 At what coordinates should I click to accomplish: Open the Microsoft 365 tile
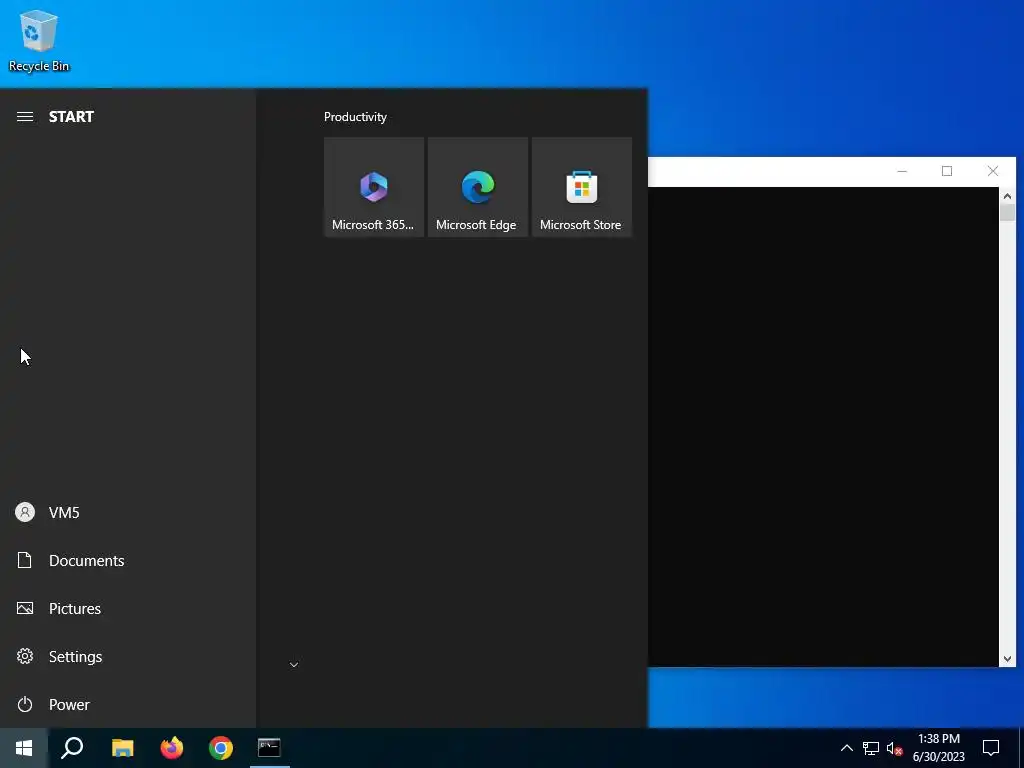coord(374,187)
